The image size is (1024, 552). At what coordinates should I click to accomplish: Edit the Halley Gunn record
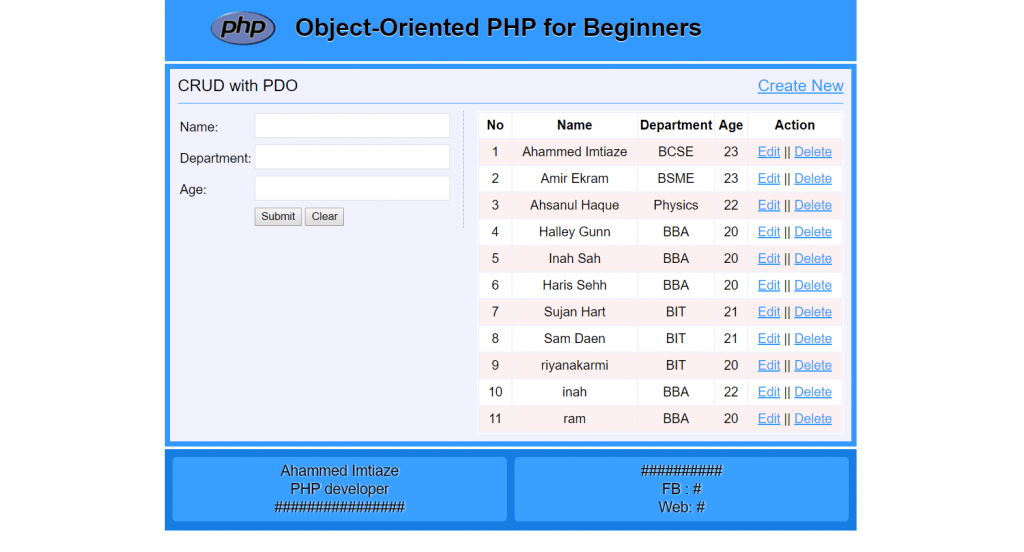point(769,232)
